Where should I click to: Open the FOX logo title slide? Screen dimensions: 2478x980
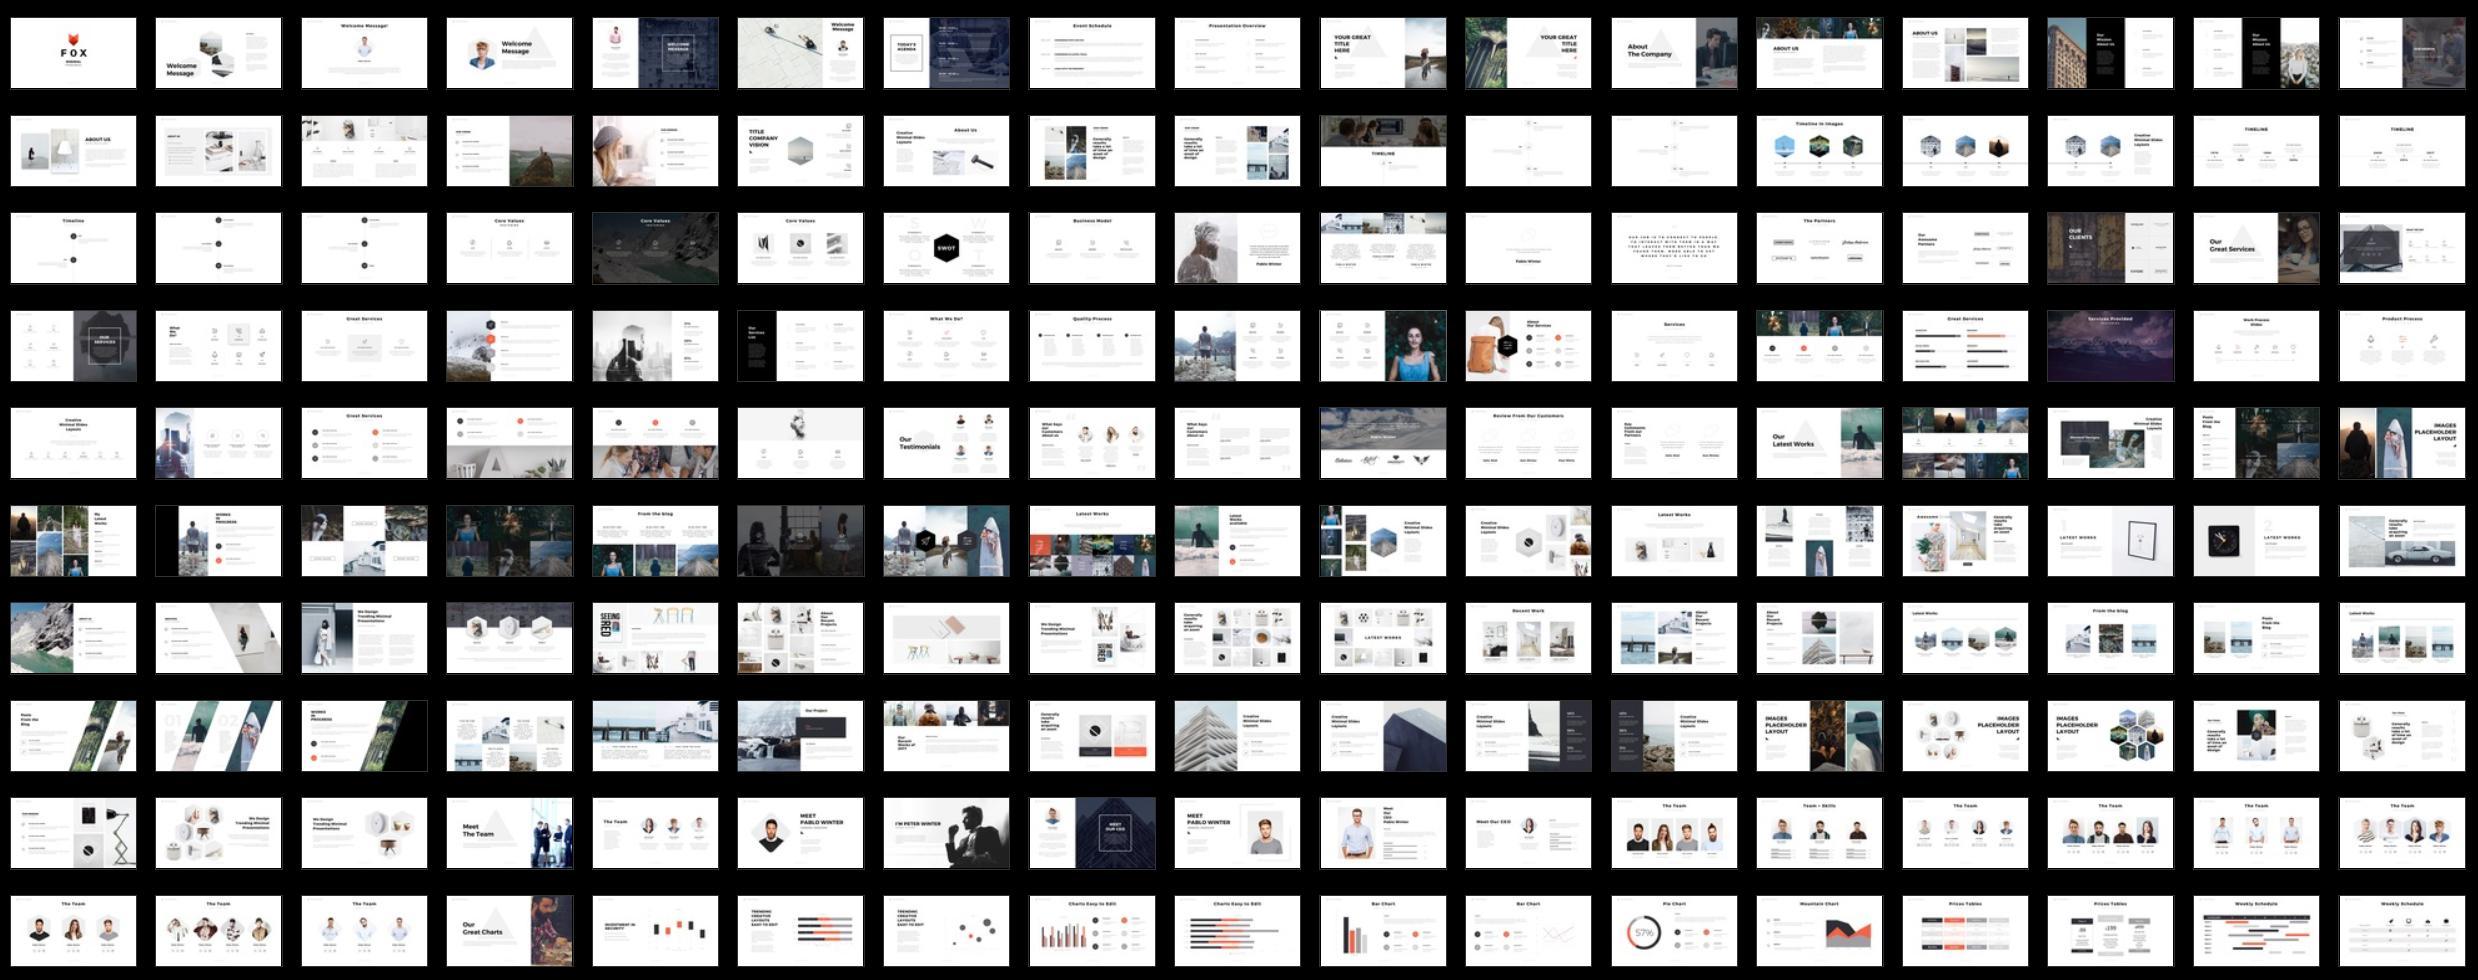coord(73,53)
